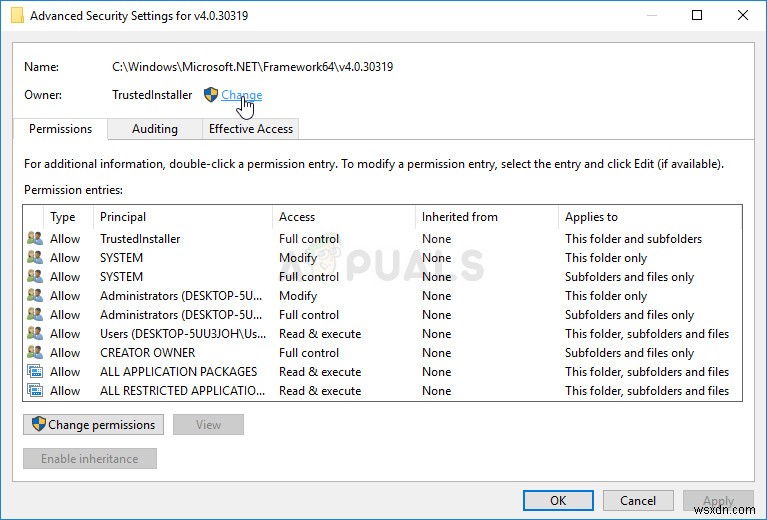Switch to the Effective Access tab
767x520 pixels.
point(250,129)
